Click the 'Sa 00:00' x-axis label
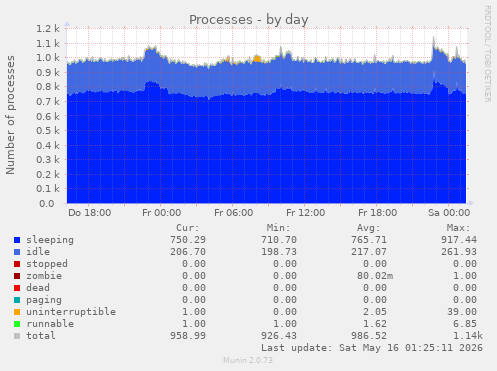The width and height of the screenshot is (497, 371). [449, 213]
